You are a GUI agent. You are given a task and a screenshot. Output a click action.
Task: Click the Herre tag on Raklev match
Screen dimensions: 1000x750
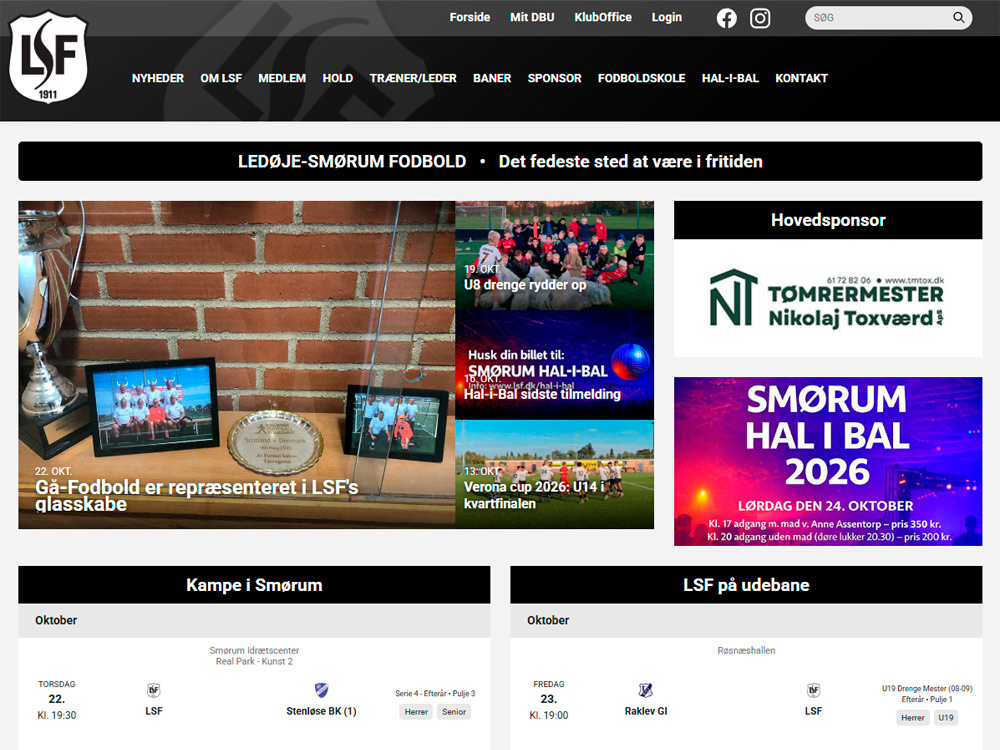[x=913, y=718]
